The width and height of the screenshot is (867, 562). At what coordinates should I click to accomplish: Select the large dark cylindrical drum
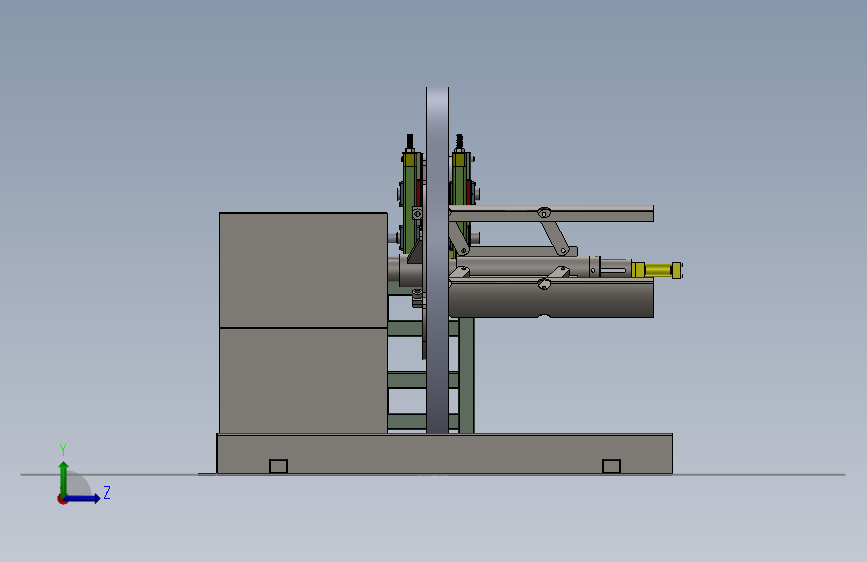point(551,299)
